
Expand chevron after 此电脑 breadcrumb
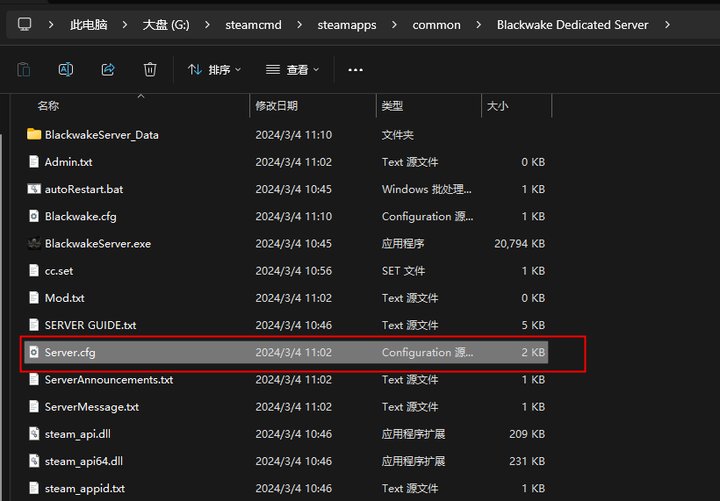coord(125,25)
